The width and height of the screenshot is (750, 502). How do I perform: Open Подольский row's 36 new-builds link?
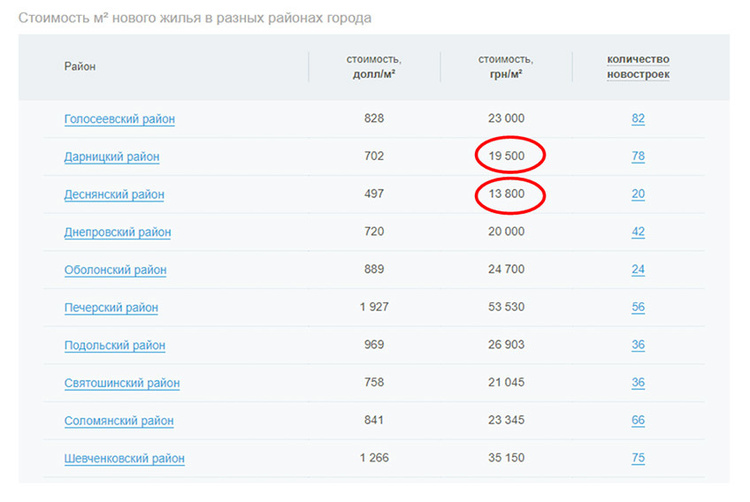638,345
